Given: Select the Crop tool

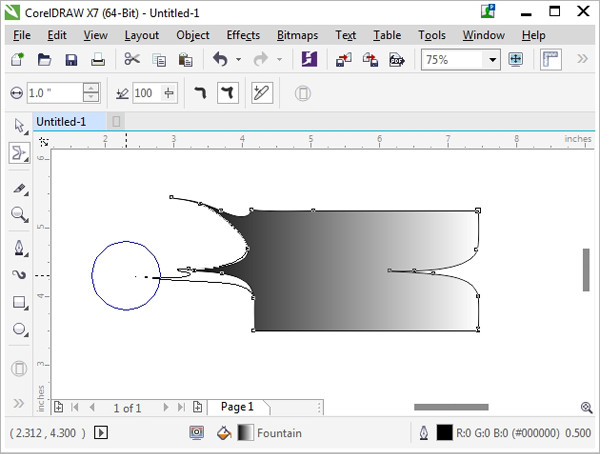Looking at the screenshot, I should (x=19, y=188).
